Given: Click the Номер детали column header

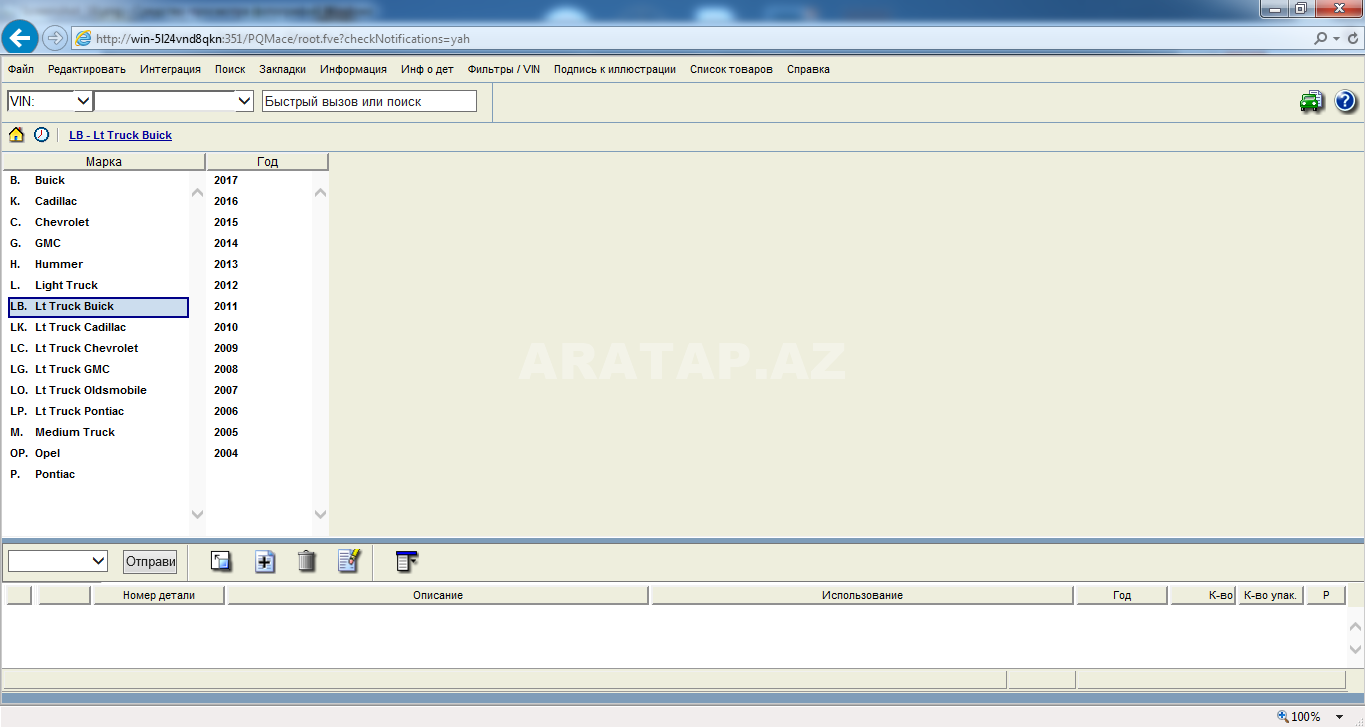Looking at the screenshot, I should point(159,595).
